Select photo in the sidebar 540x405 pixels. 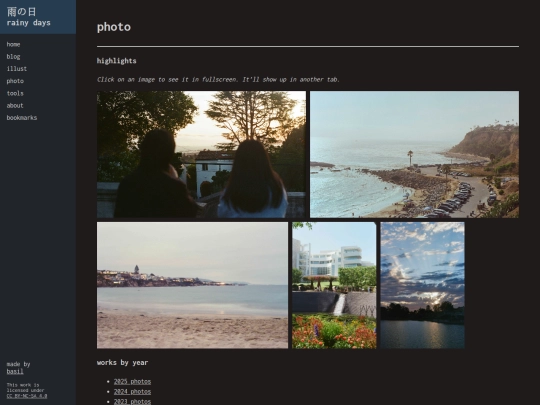click(15, 81)
